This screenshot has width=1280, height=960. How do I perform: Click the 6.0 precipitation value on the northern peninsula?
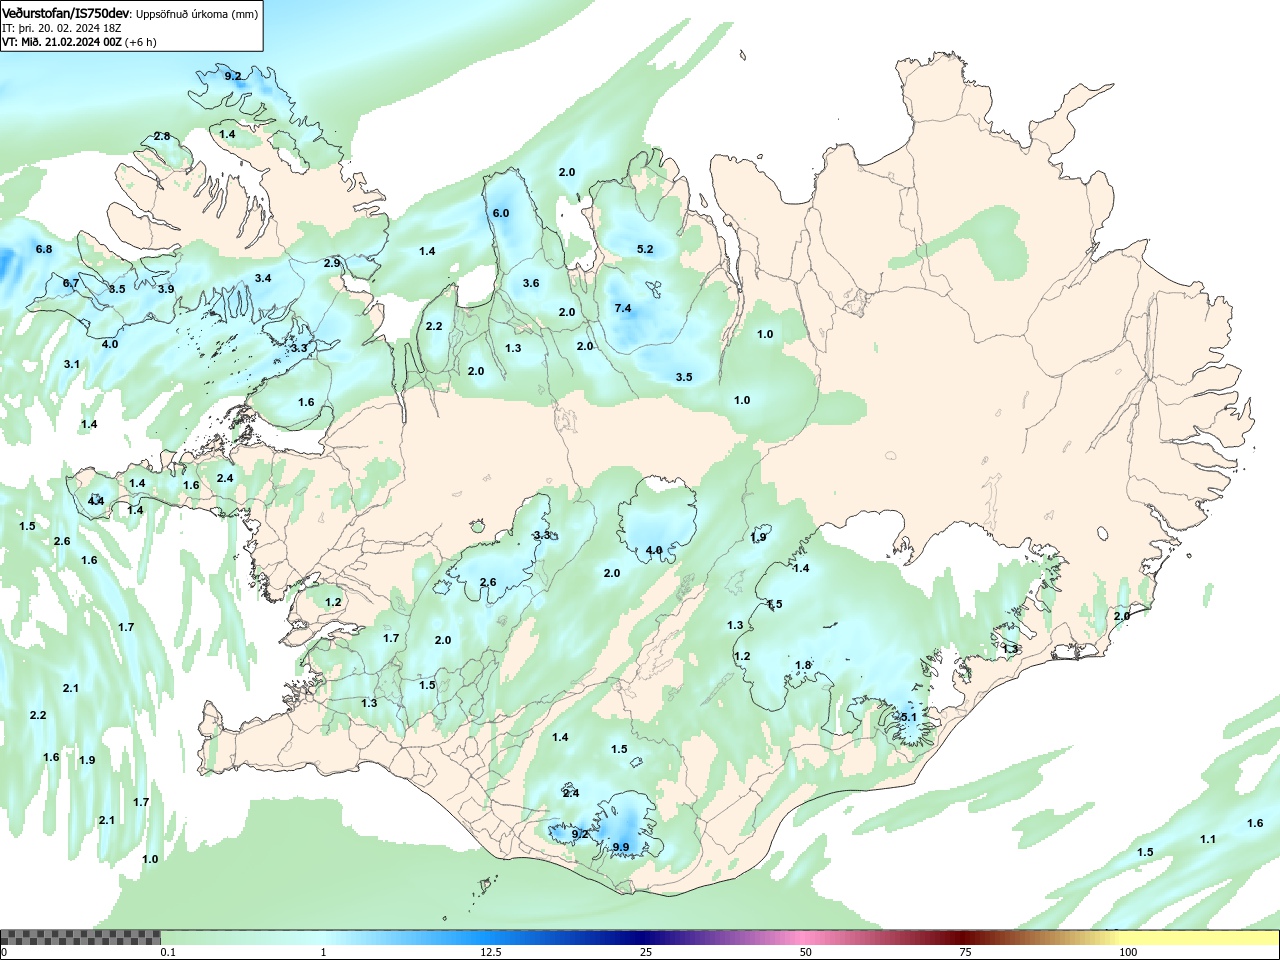[x=501, y=213]
